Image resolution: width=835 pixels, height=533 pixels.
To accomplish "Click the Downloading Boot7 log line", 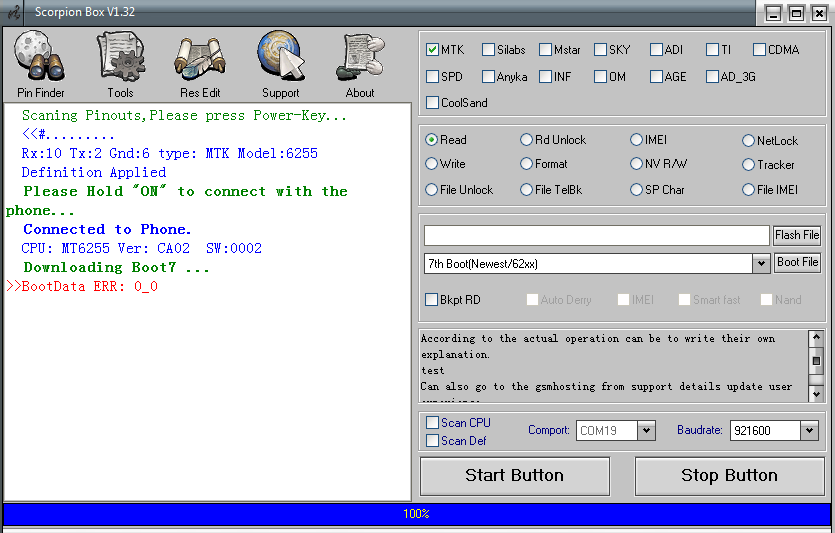I will click(x=116, y=267).
